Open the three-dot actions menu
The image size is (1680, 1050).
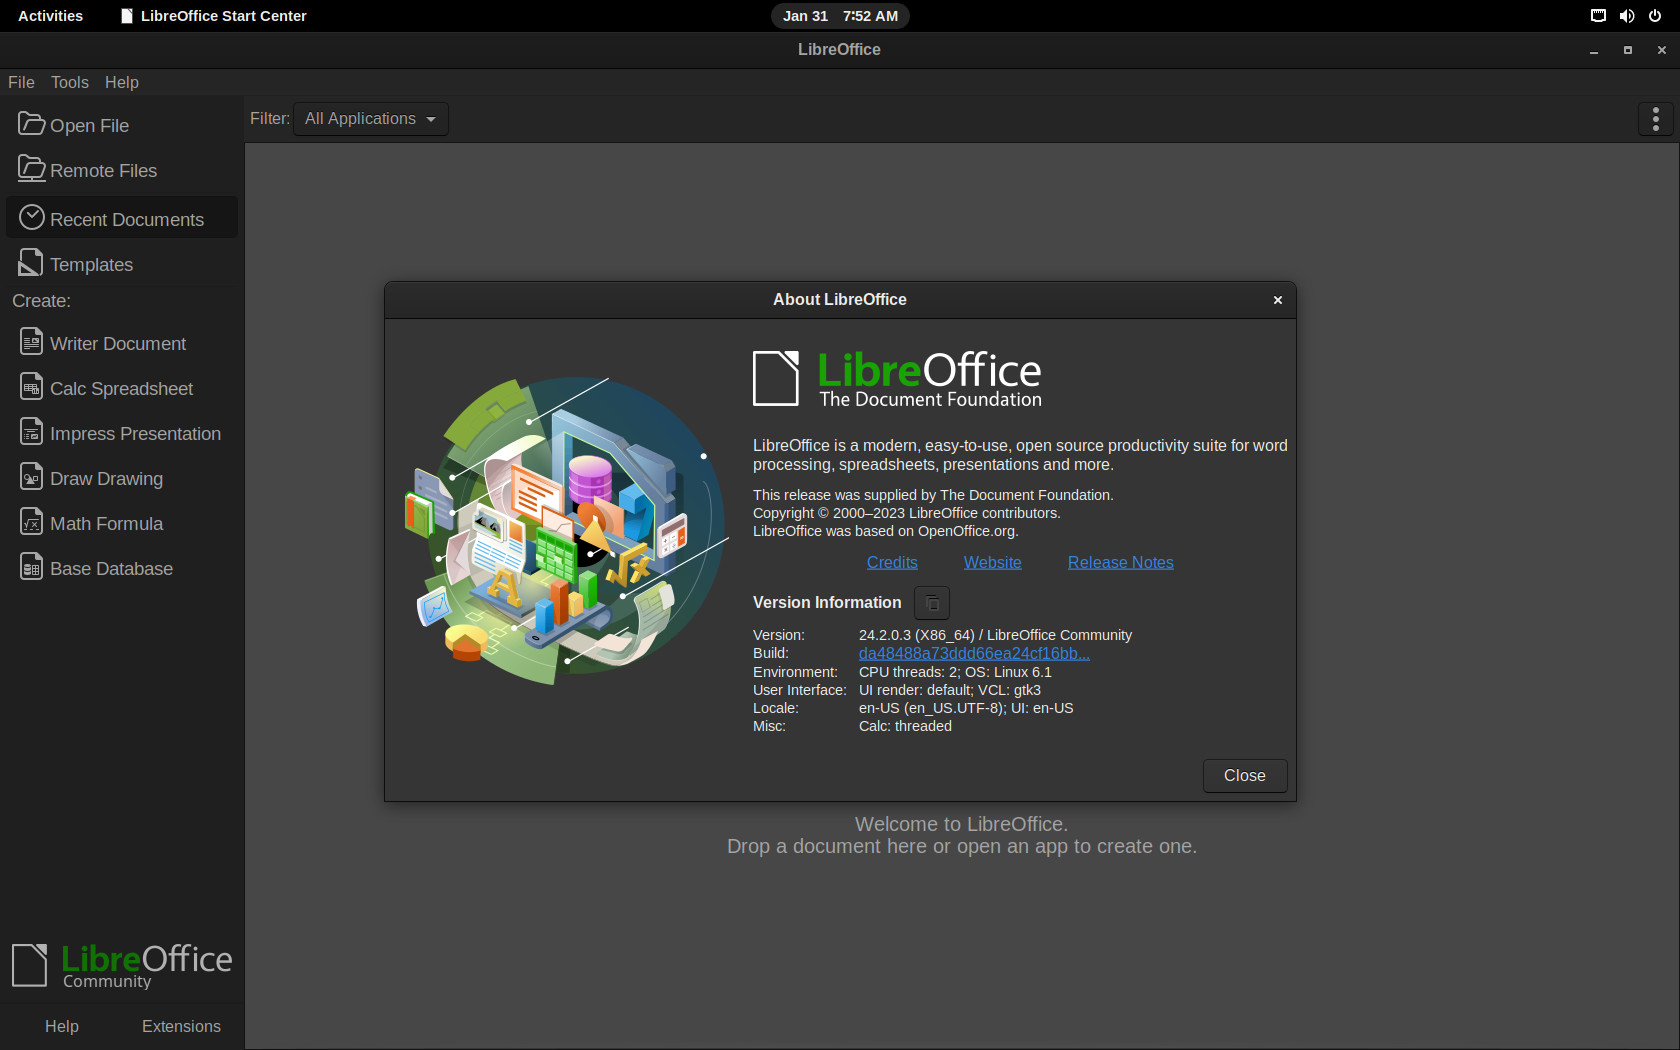[x=1655, y=119]
